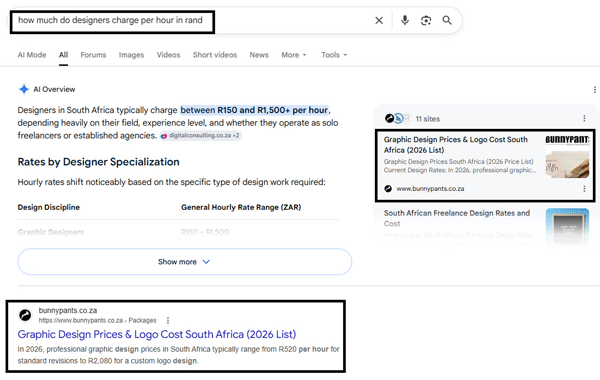The image size is (600, 380).
Task: Click South African Freelance Design Rates thumbnail
Action: (x=567, y=227)
